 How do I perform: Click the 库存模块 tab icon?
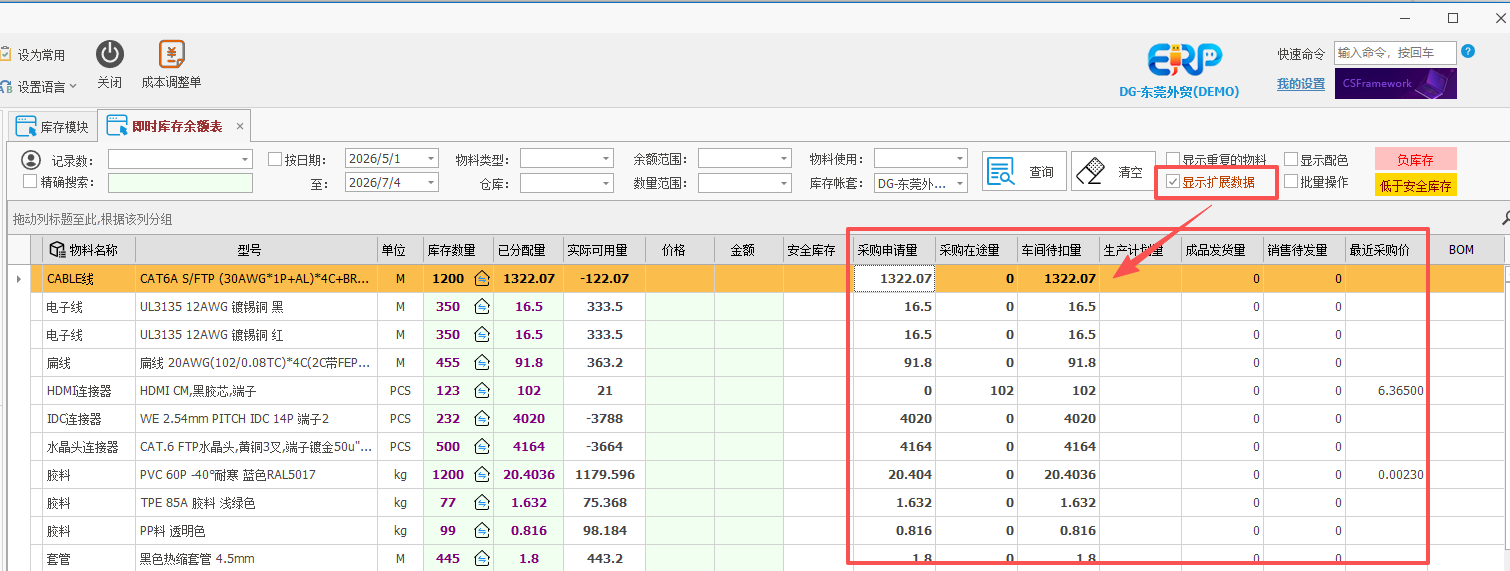click(x=25, y=127)
